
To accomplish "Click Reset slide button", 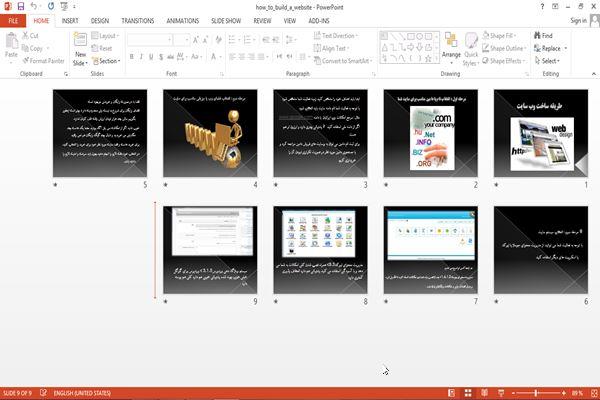I will pos(102,48).
